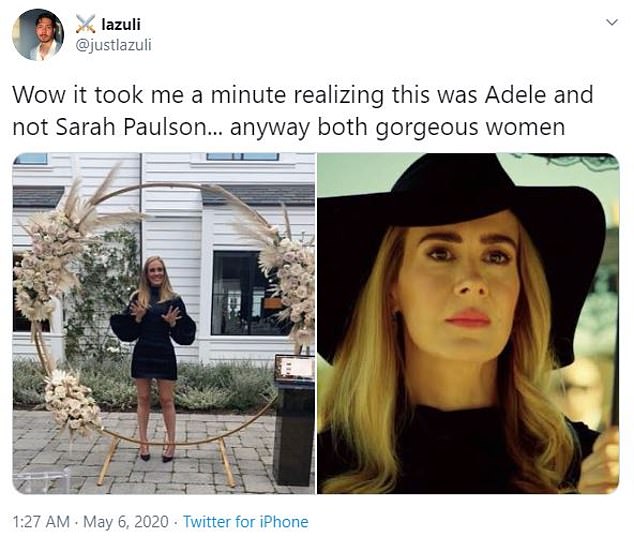The width and height of the screenshot is (634, 537).
Task: Open the @justlazuli handle link
Action: (x=114, y=44)
